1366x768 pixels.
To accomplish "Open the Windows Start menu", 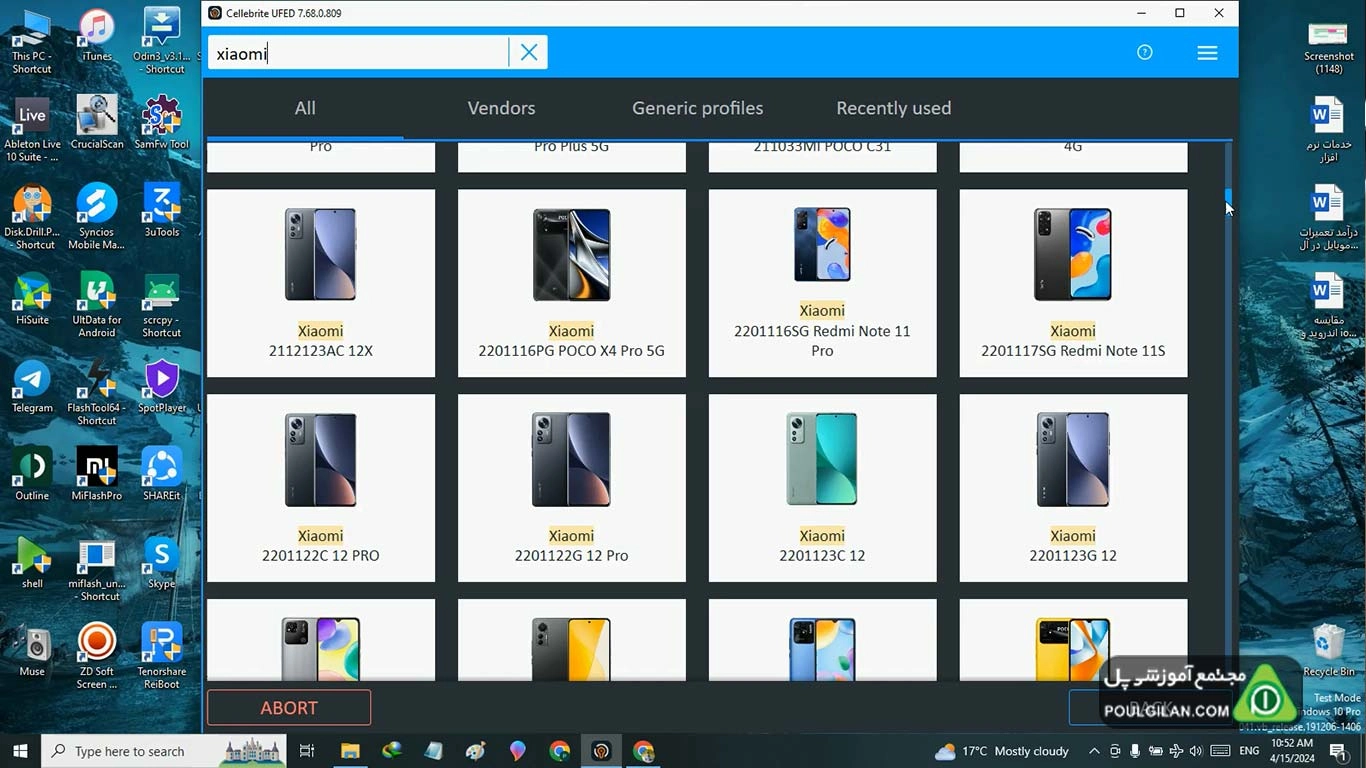I will 20,751.
